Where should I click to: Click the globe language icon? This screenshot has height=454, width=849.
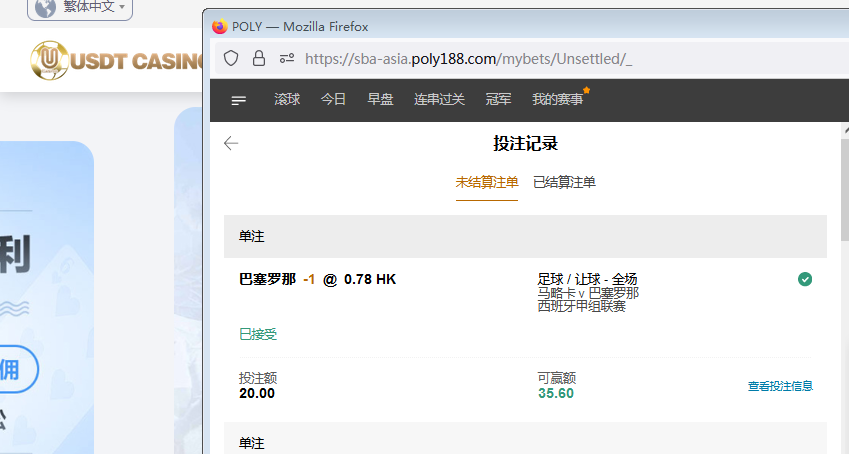pos(45,7)
